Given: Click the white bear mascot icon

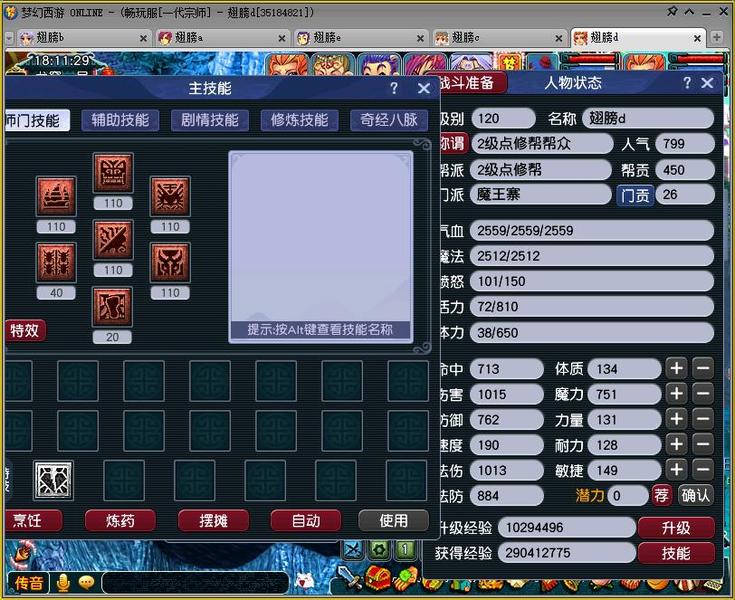Looking at the screenshot, I should point(306,582).
